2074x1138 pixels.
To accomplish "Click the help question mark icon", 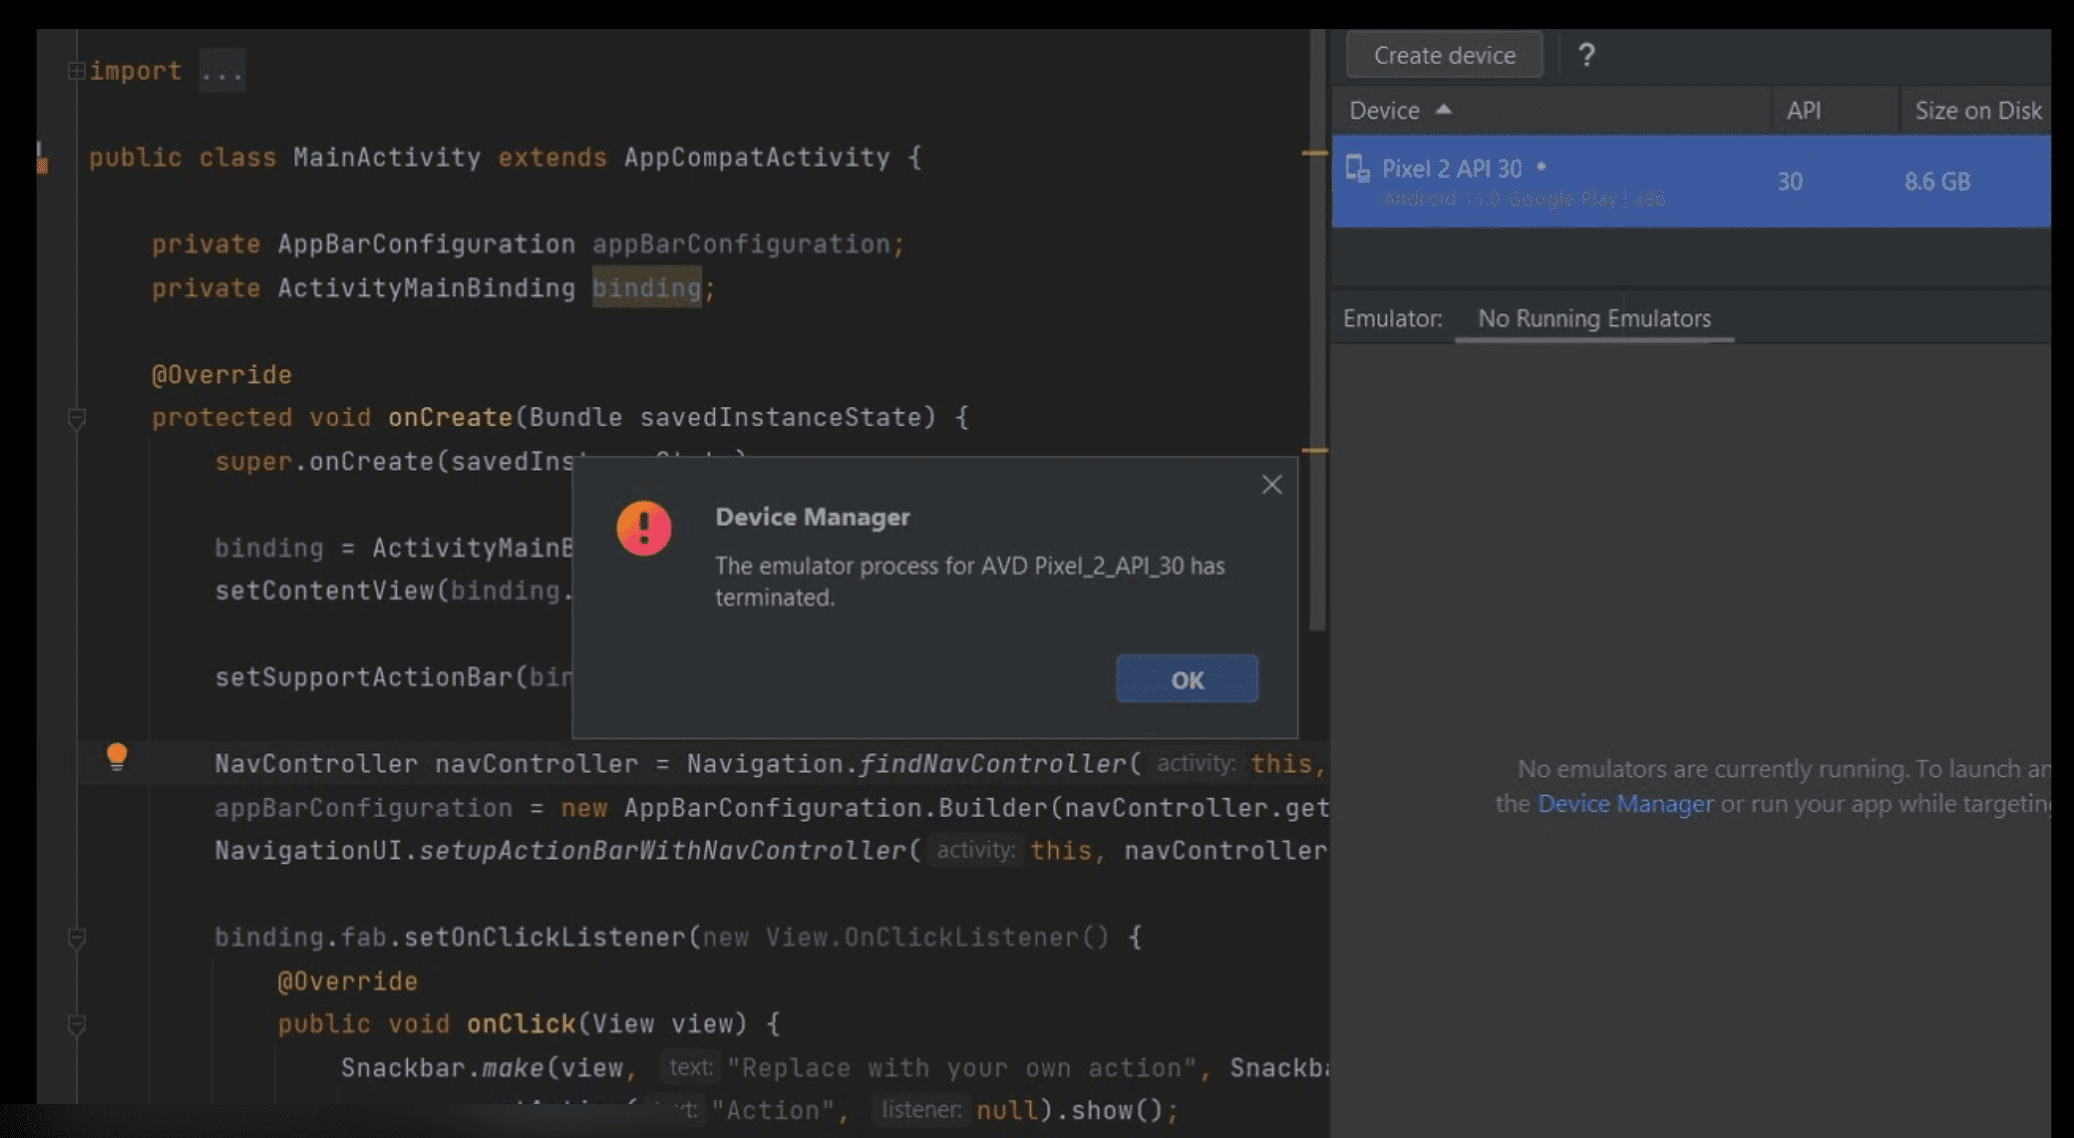I will pos(1588,55).
